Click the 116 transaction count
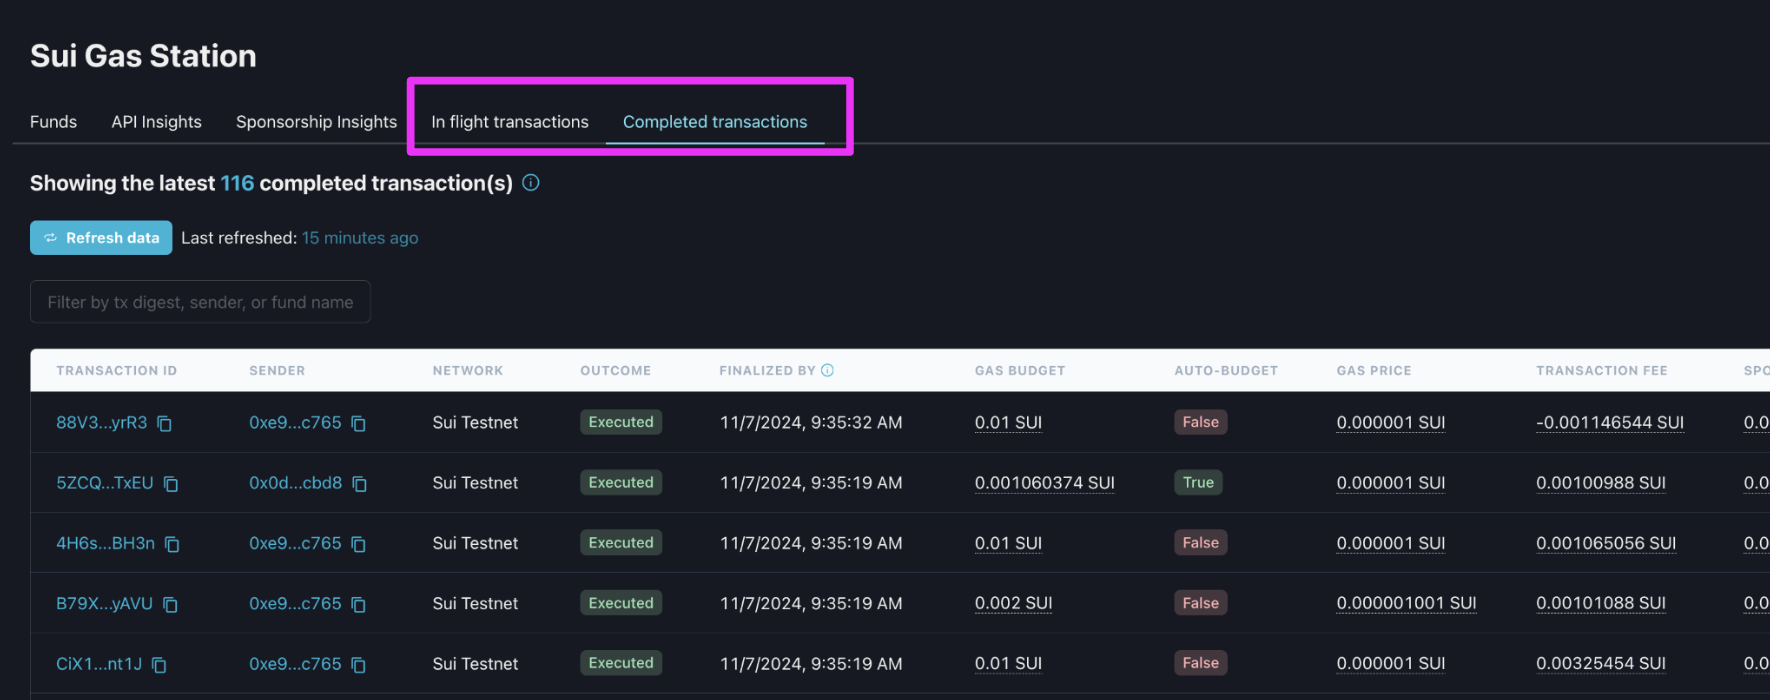 coord(237,183)
